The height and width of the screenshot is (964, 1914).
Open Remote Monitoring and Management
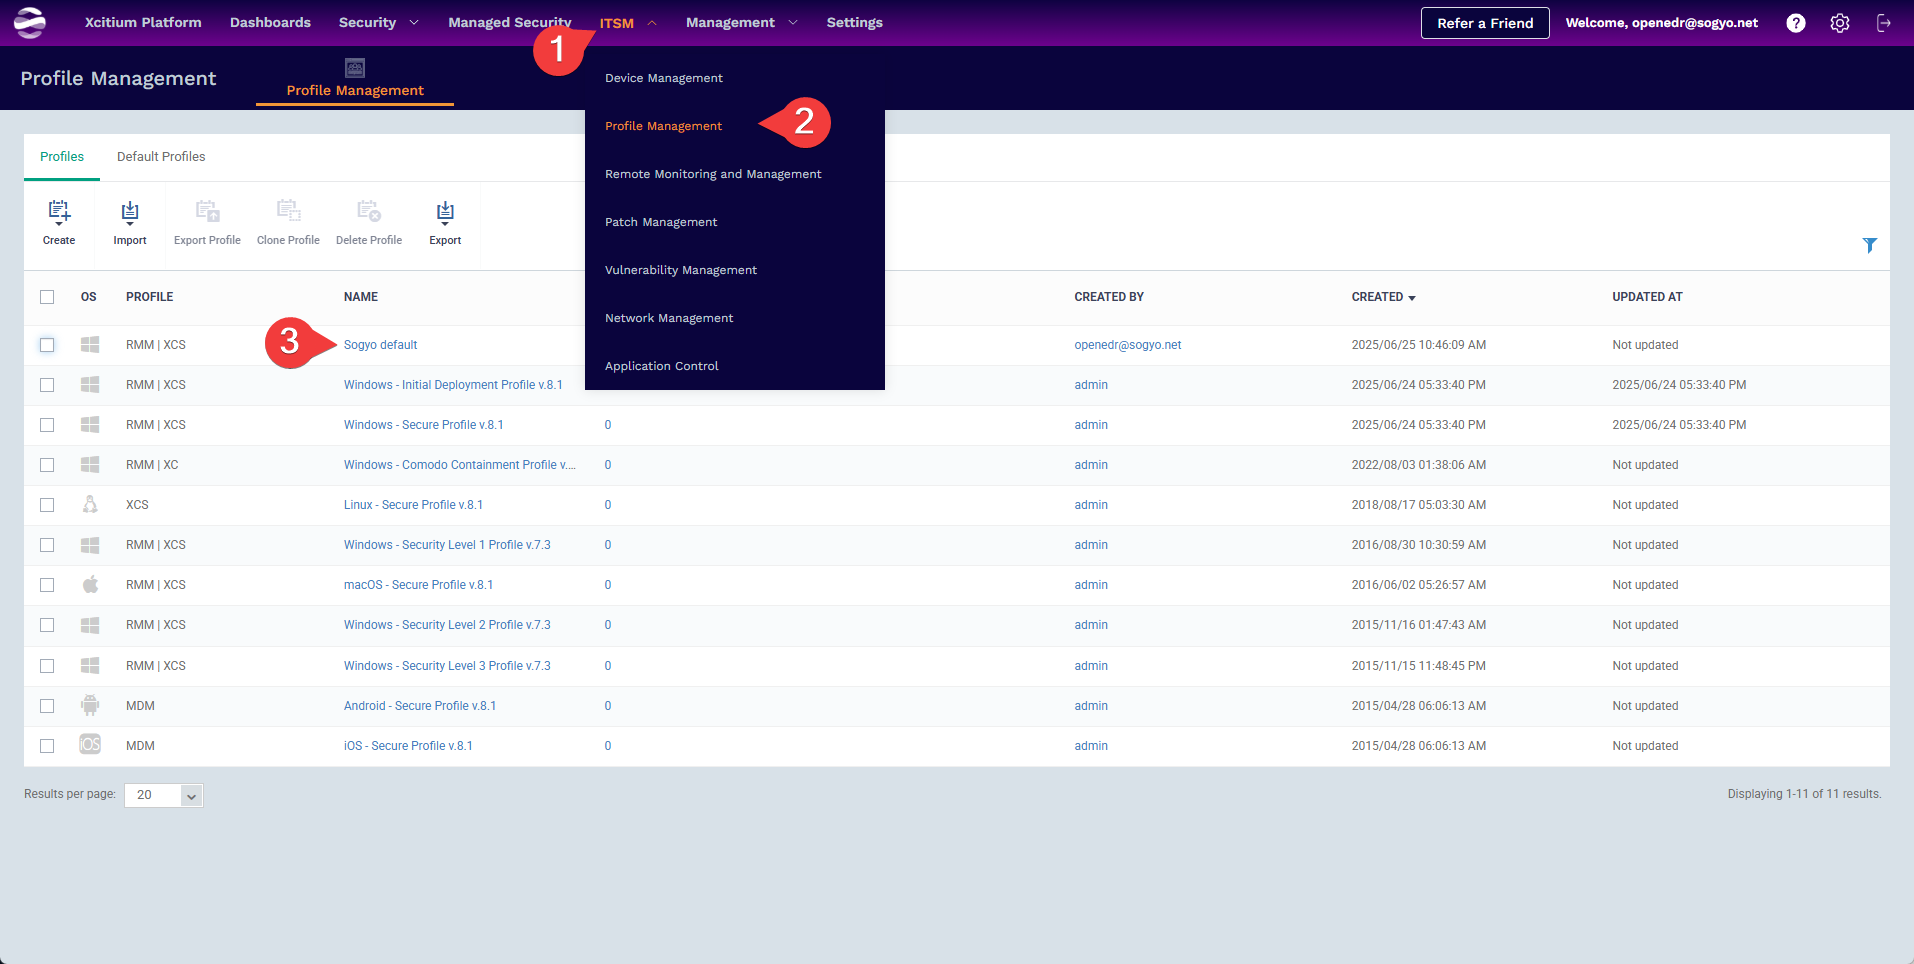tap(713, 174)
